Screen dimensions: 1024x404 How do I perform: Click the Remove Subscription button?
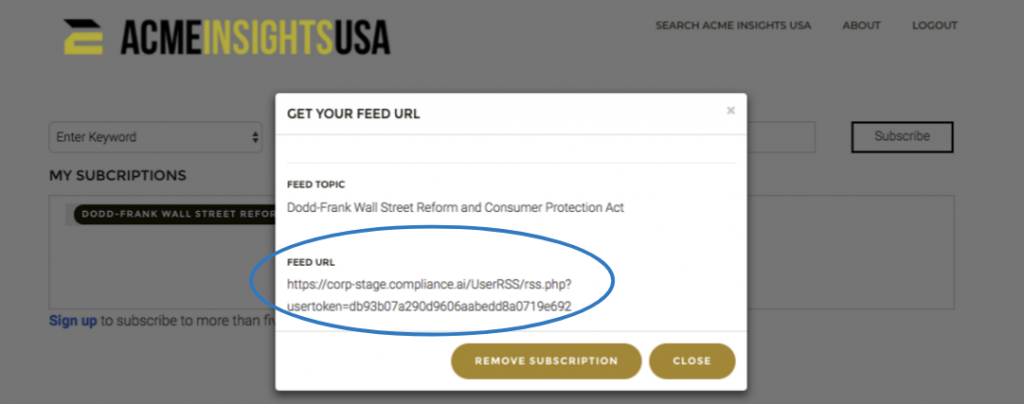coord(546,361)
